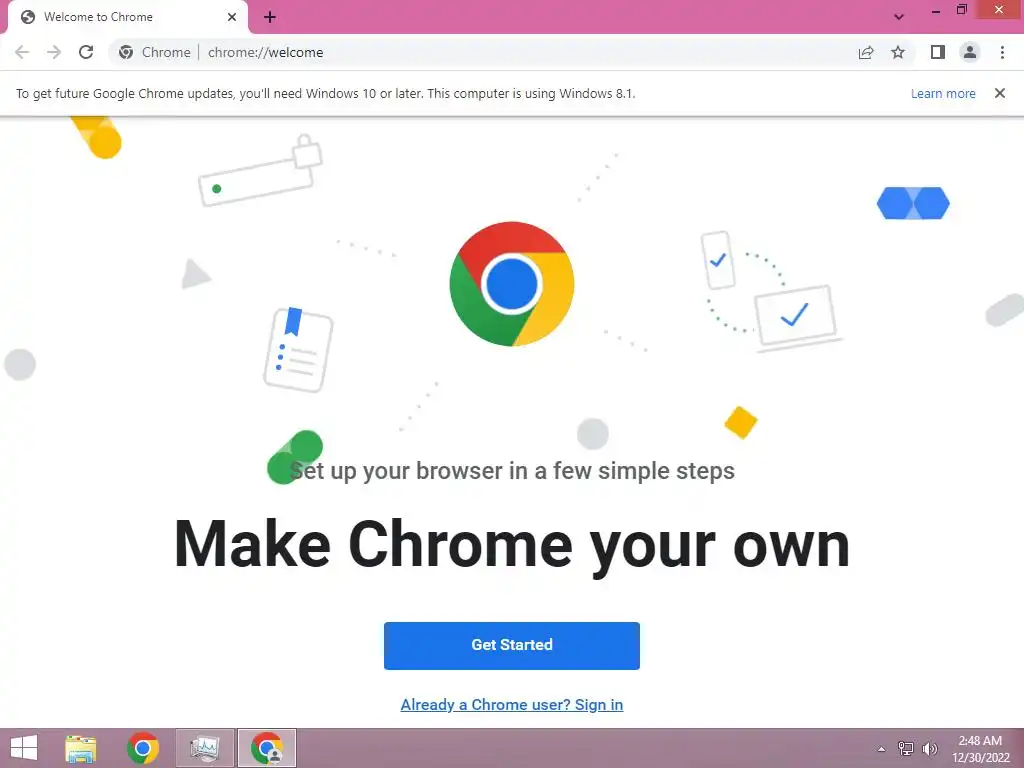Viewport: 1024px width, 768px height.
Task: Open the Windows Start button
Action: click(x=24, y=748)
